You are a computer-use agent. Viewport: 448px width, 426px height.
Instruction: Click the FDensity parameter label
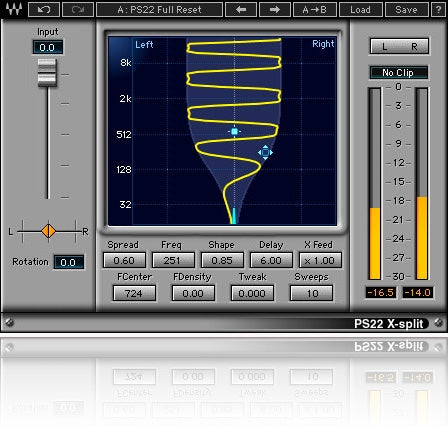click(192, 277)
